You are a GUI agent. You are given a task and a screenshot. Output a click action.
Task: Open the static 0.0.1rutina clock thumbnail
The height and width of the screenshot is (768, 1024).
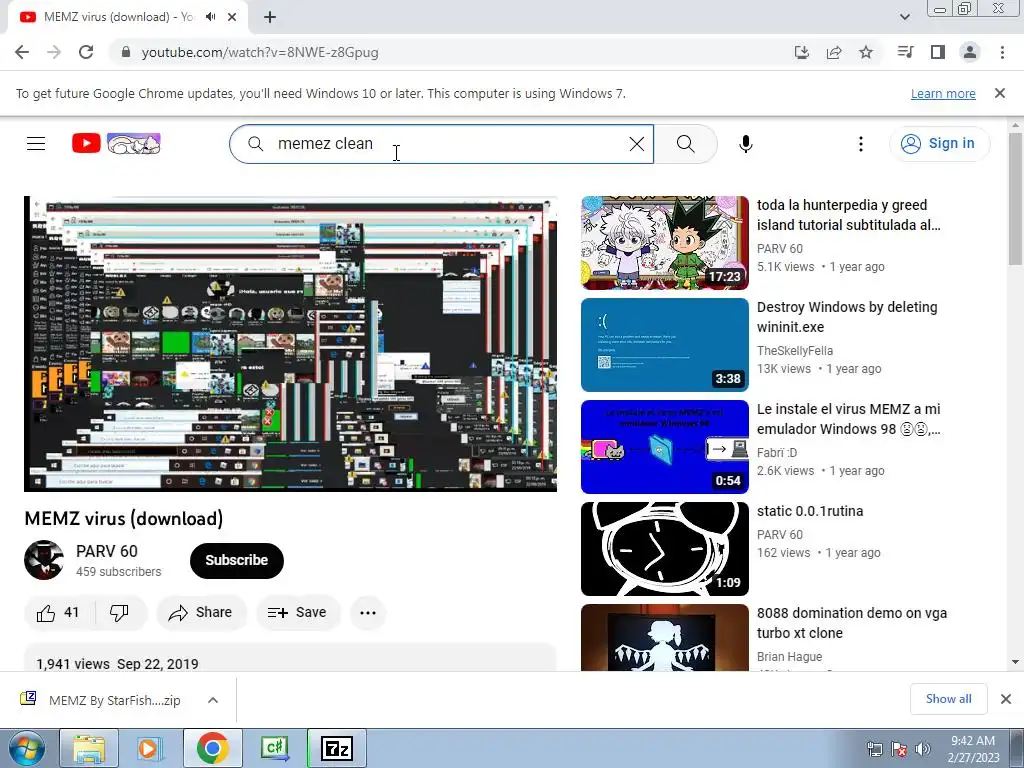pyautogui.click(x=664, y=549)
